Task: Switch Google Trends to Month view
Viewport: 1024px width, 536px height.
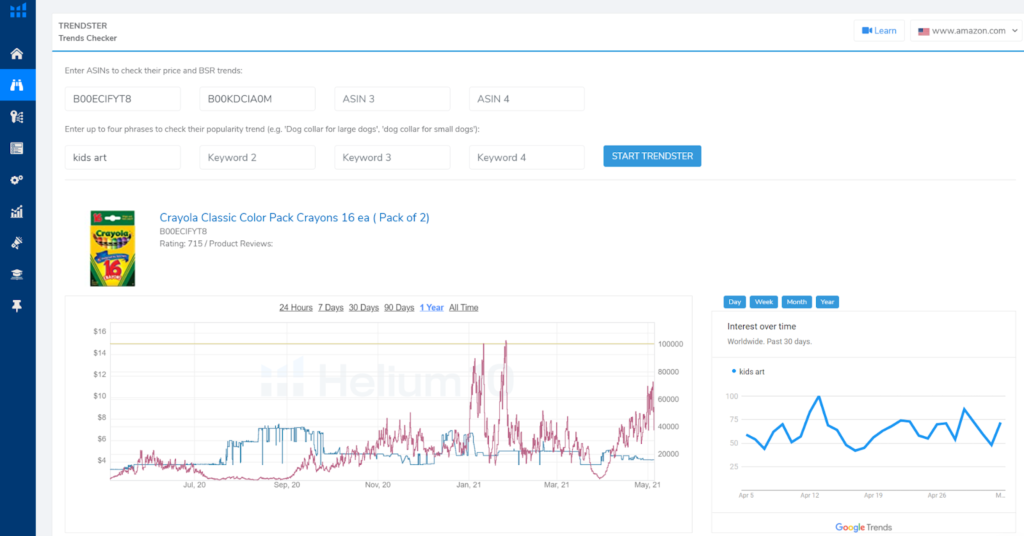Action: (x=796, y=301)
